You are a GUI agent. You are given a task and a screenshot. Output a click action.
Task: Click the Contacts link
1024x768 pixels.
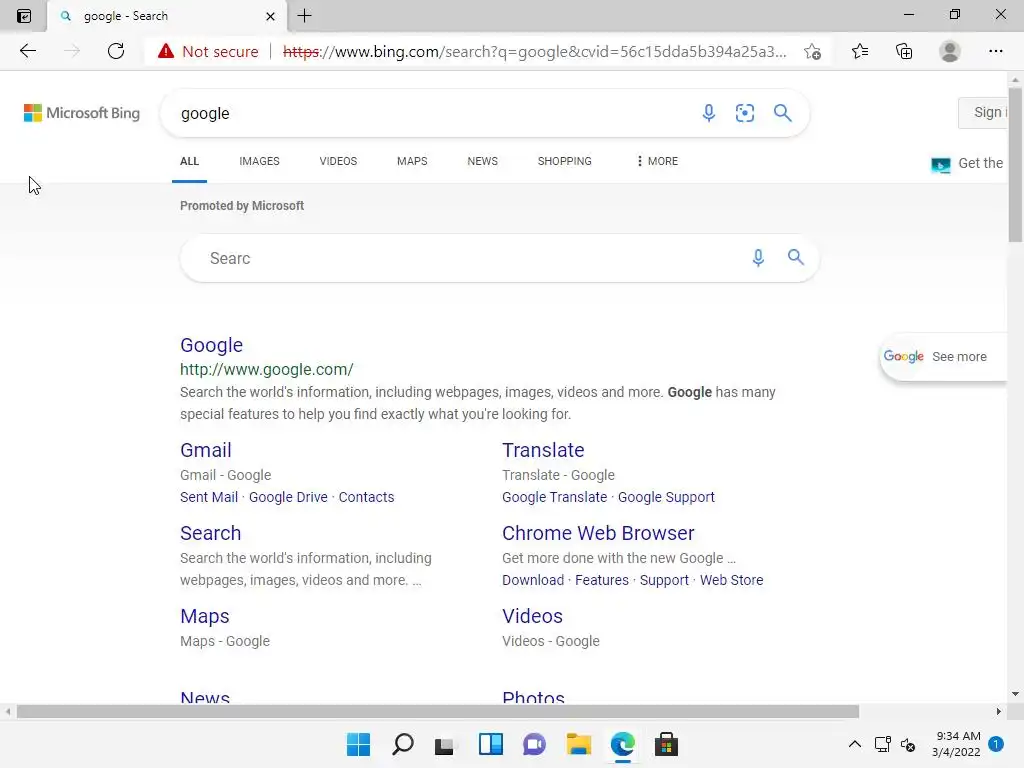[x=366, y=497]
